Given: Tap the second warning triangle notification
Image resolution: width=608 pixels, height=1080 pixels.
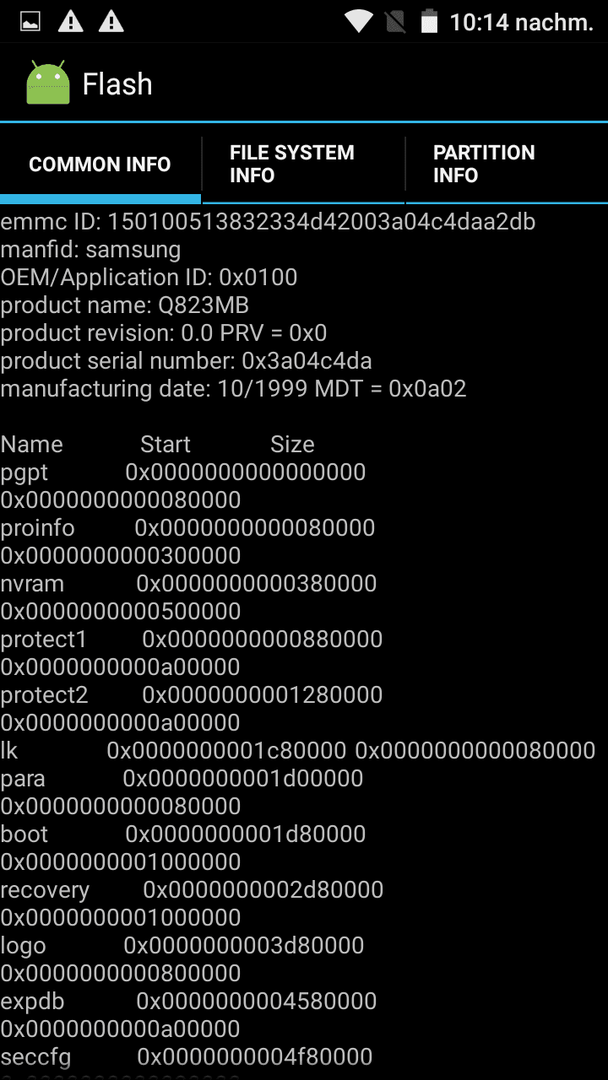Looking at the screenshot, I should 111,21.
